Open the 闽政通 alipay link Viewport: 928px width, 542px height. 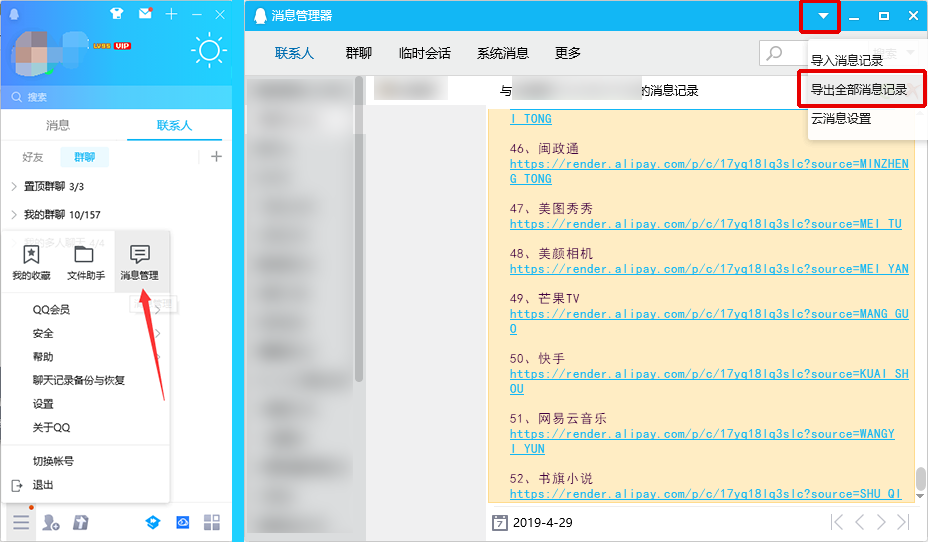709,171
